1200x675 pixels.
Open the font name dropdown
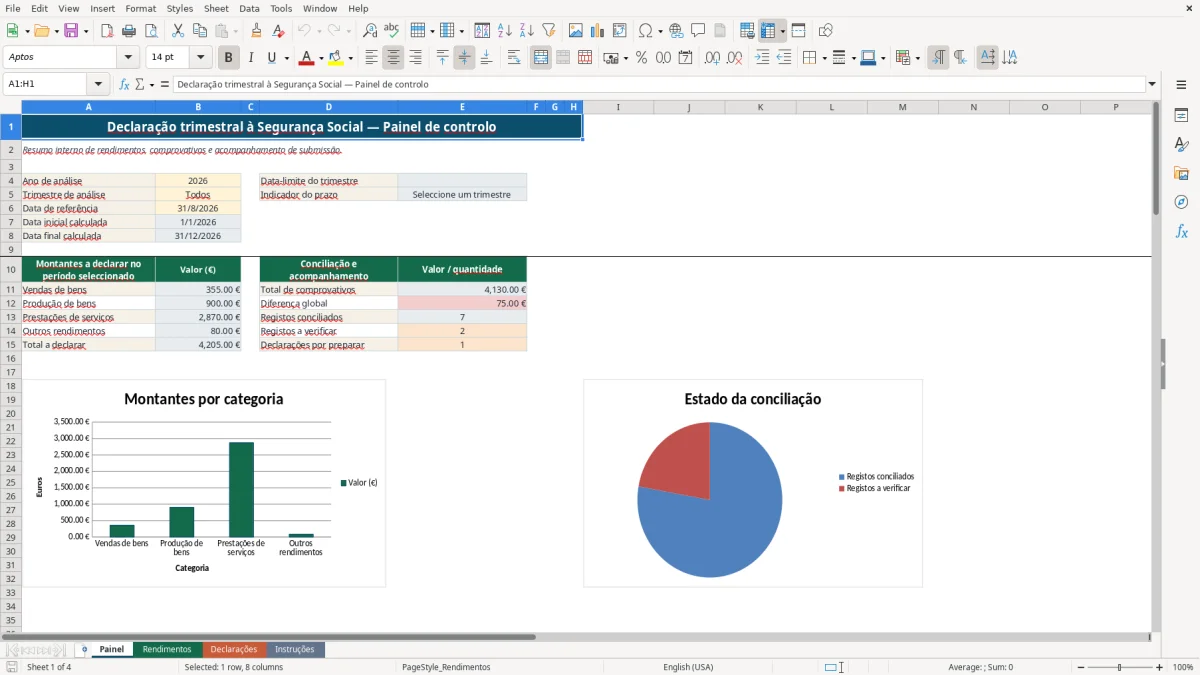(127, 58)
